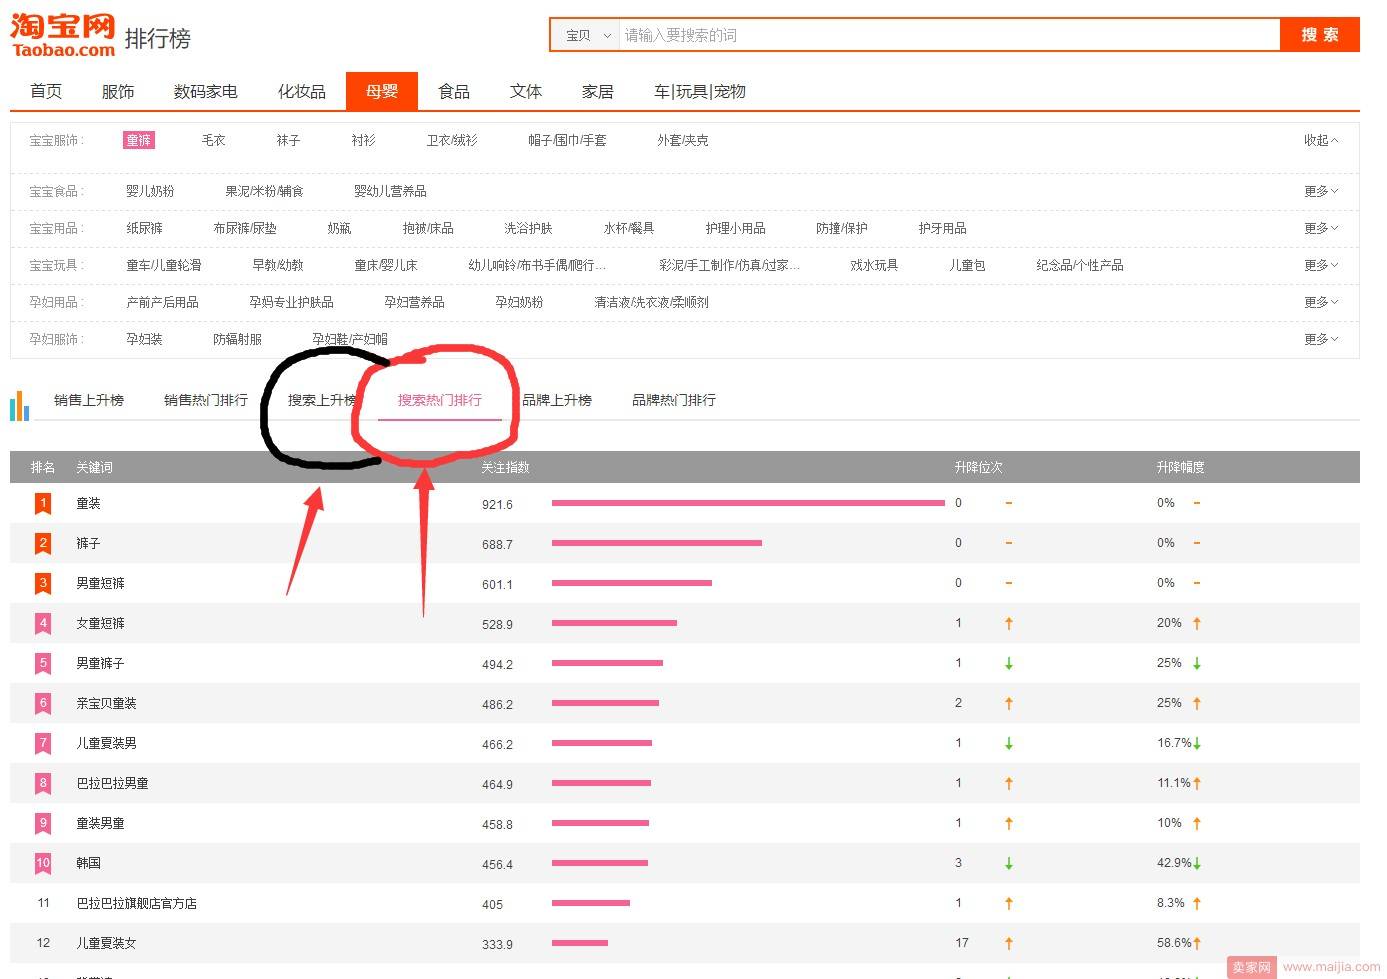This screenshot has height=979, width=1387.
Task: Switch to 销售热门排行 tab
Action: point(206,400)
